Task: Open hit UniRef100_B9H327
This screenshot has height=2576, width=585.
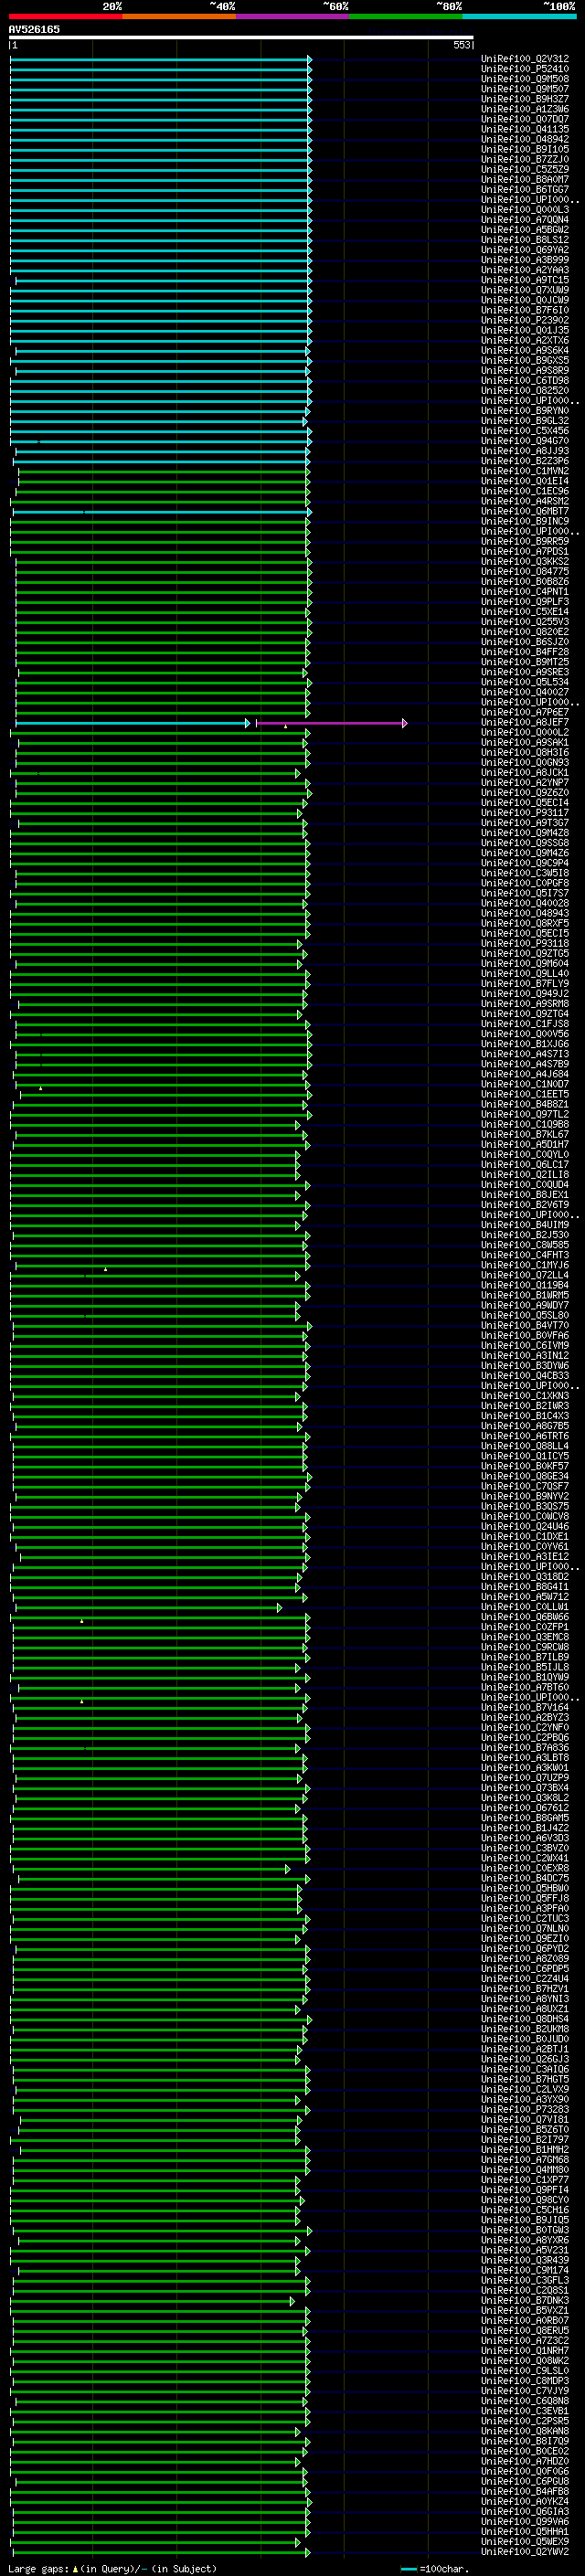Action: tap(525, 99)
